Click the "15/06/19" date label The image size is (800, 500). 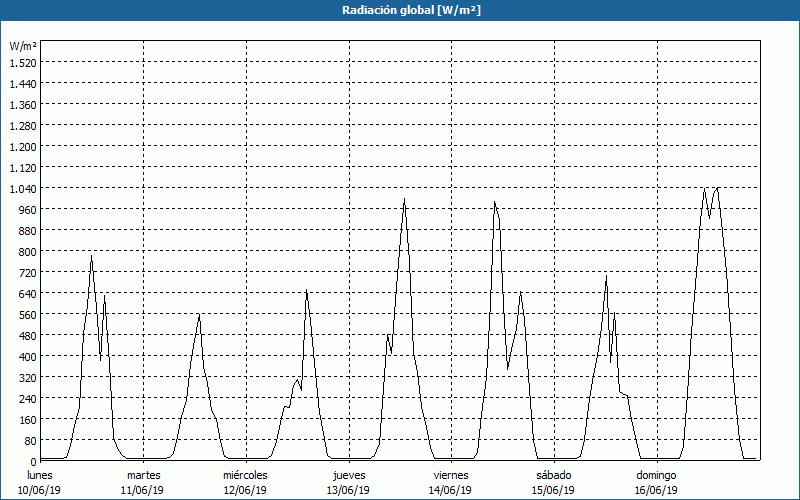click(x=554, y=490)
